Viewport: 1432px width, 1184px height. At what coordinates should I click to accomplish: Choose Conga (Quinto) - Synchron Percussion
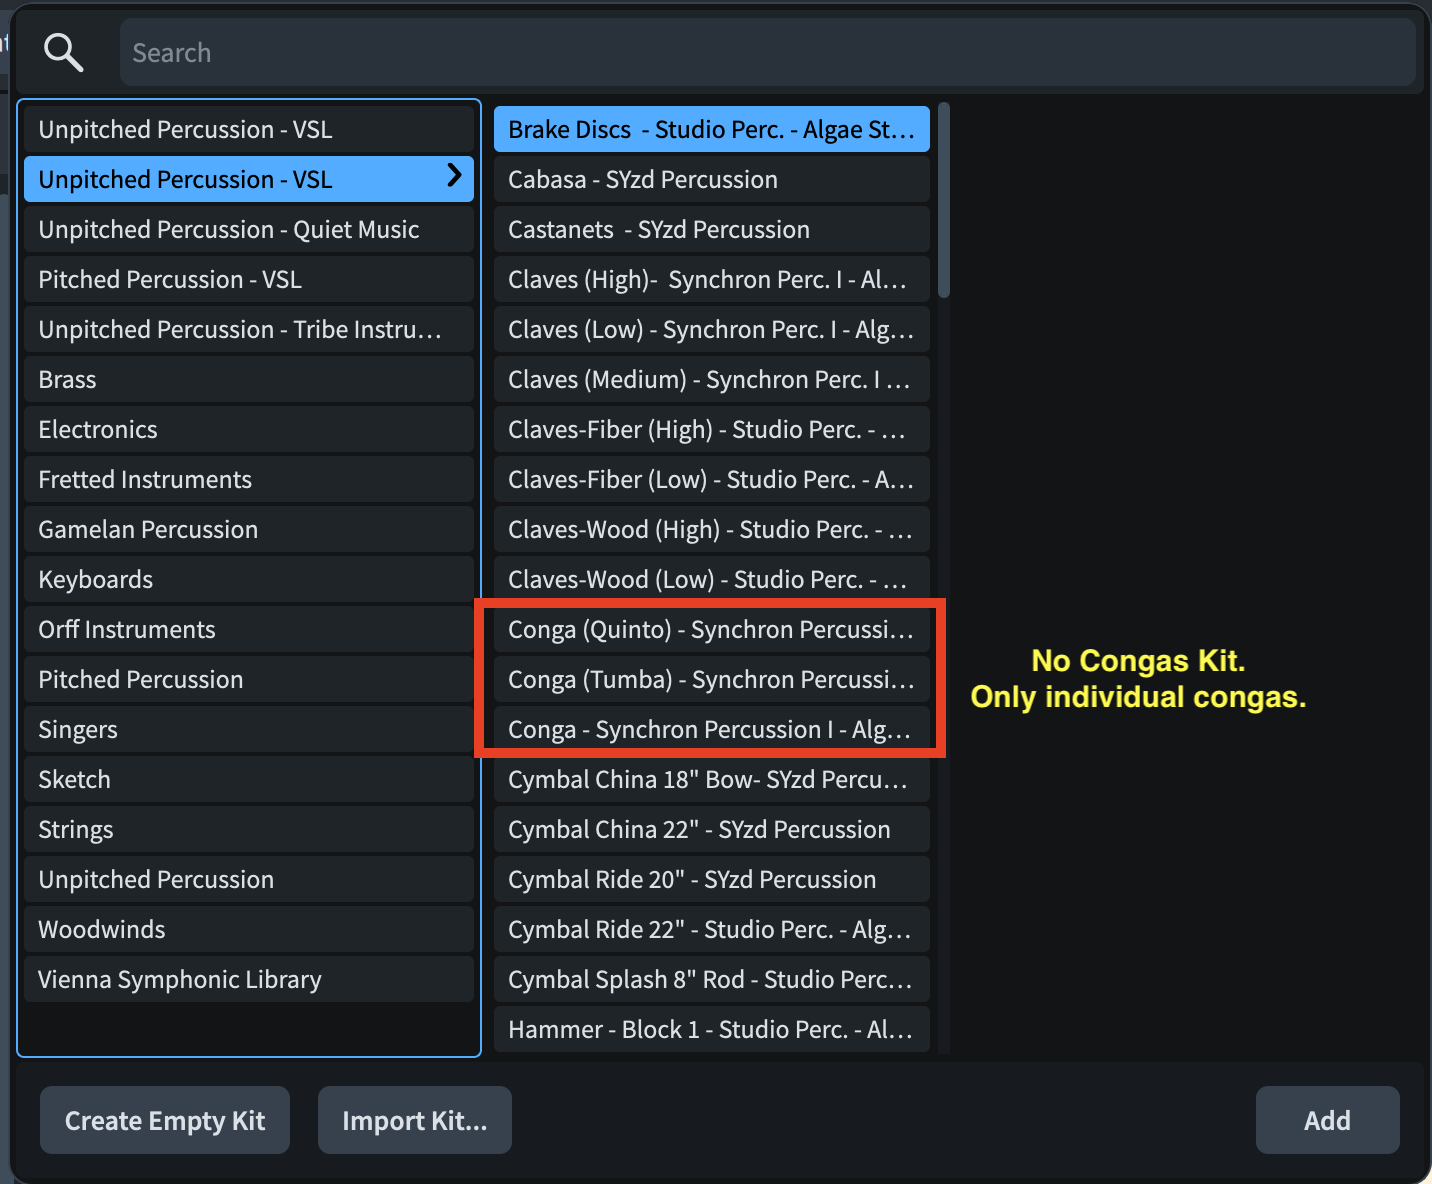click(711, 629)
